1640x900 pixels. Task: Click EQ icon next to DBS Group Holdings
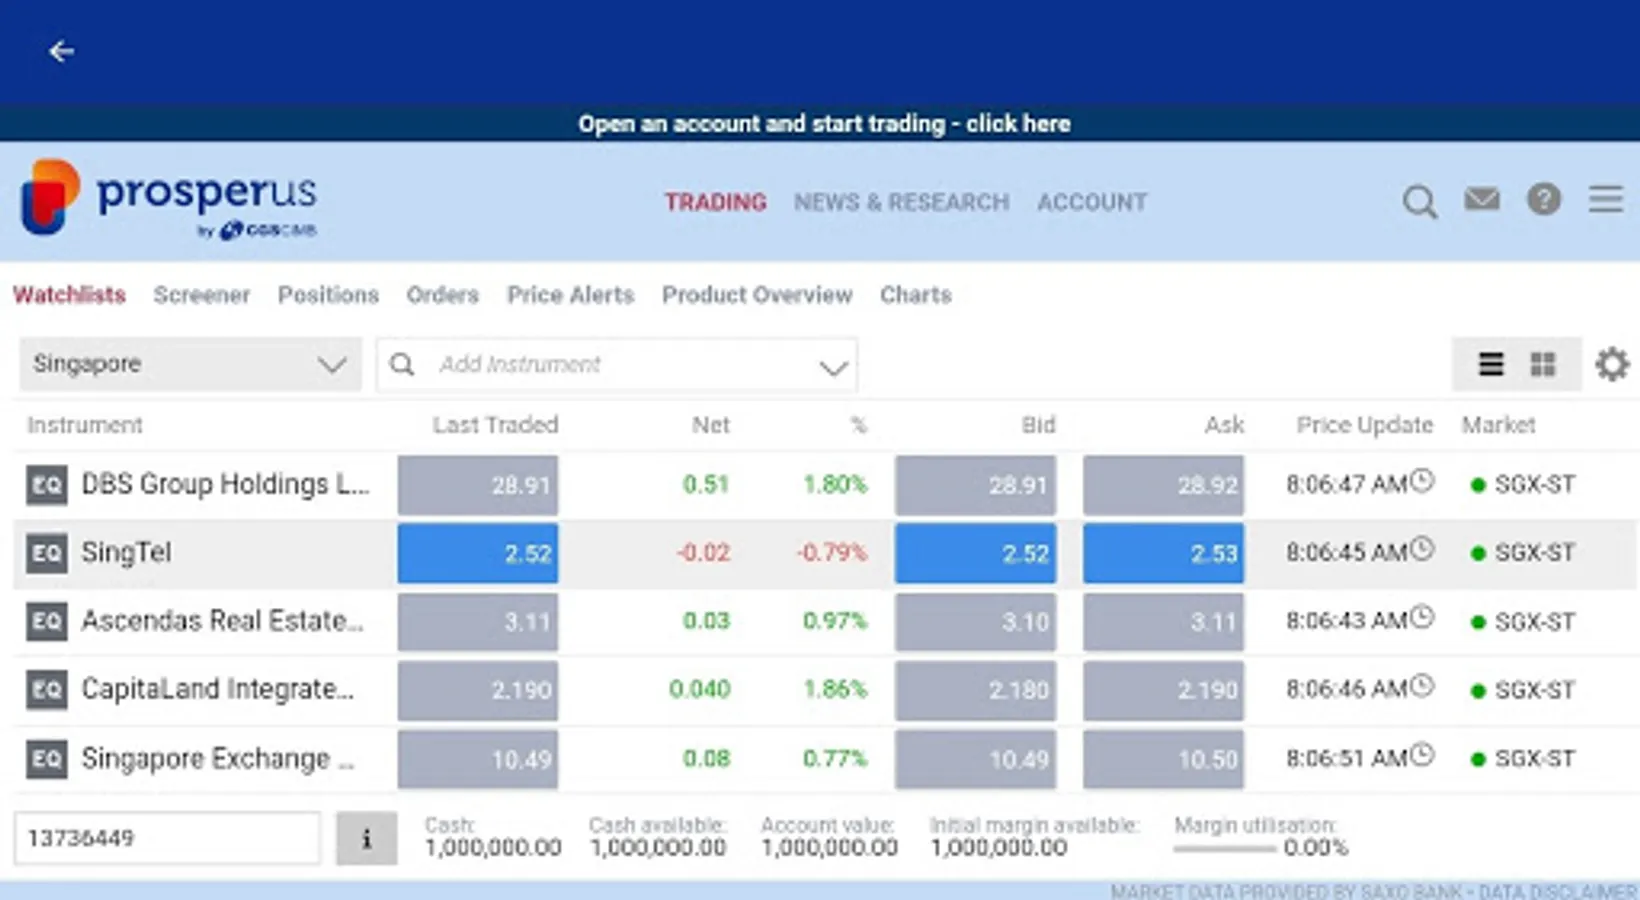click(x=46, y=485)
